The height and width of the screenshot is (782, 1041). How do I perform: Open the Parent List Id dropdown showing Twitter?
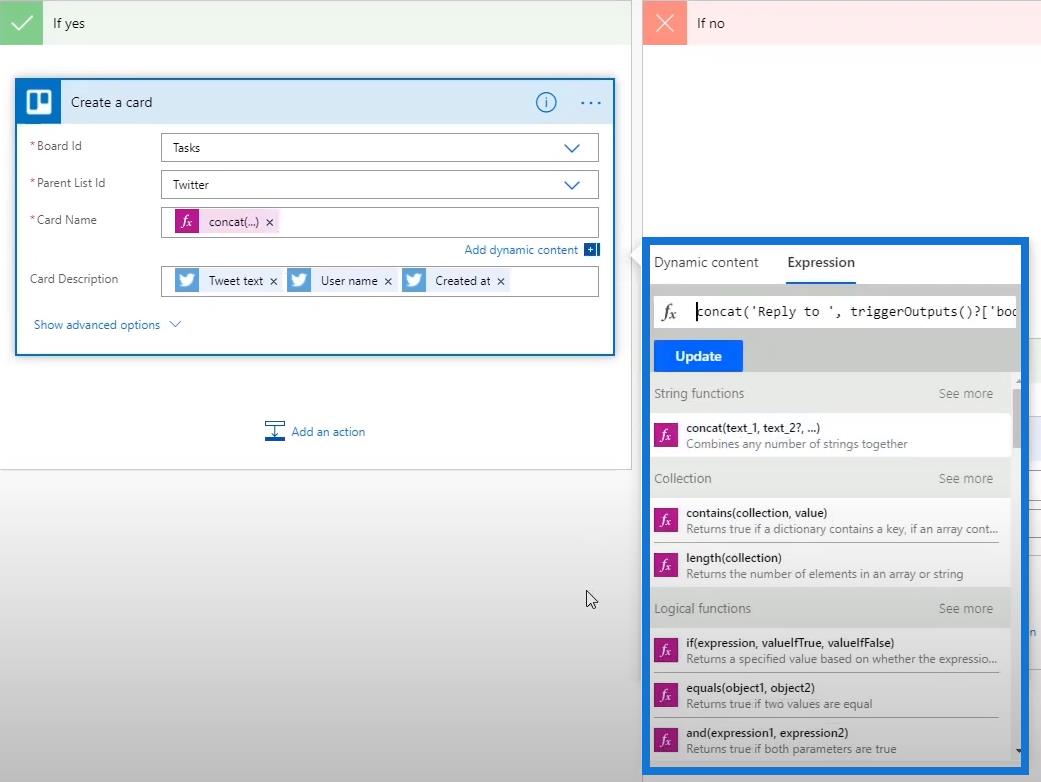point(379,185)
